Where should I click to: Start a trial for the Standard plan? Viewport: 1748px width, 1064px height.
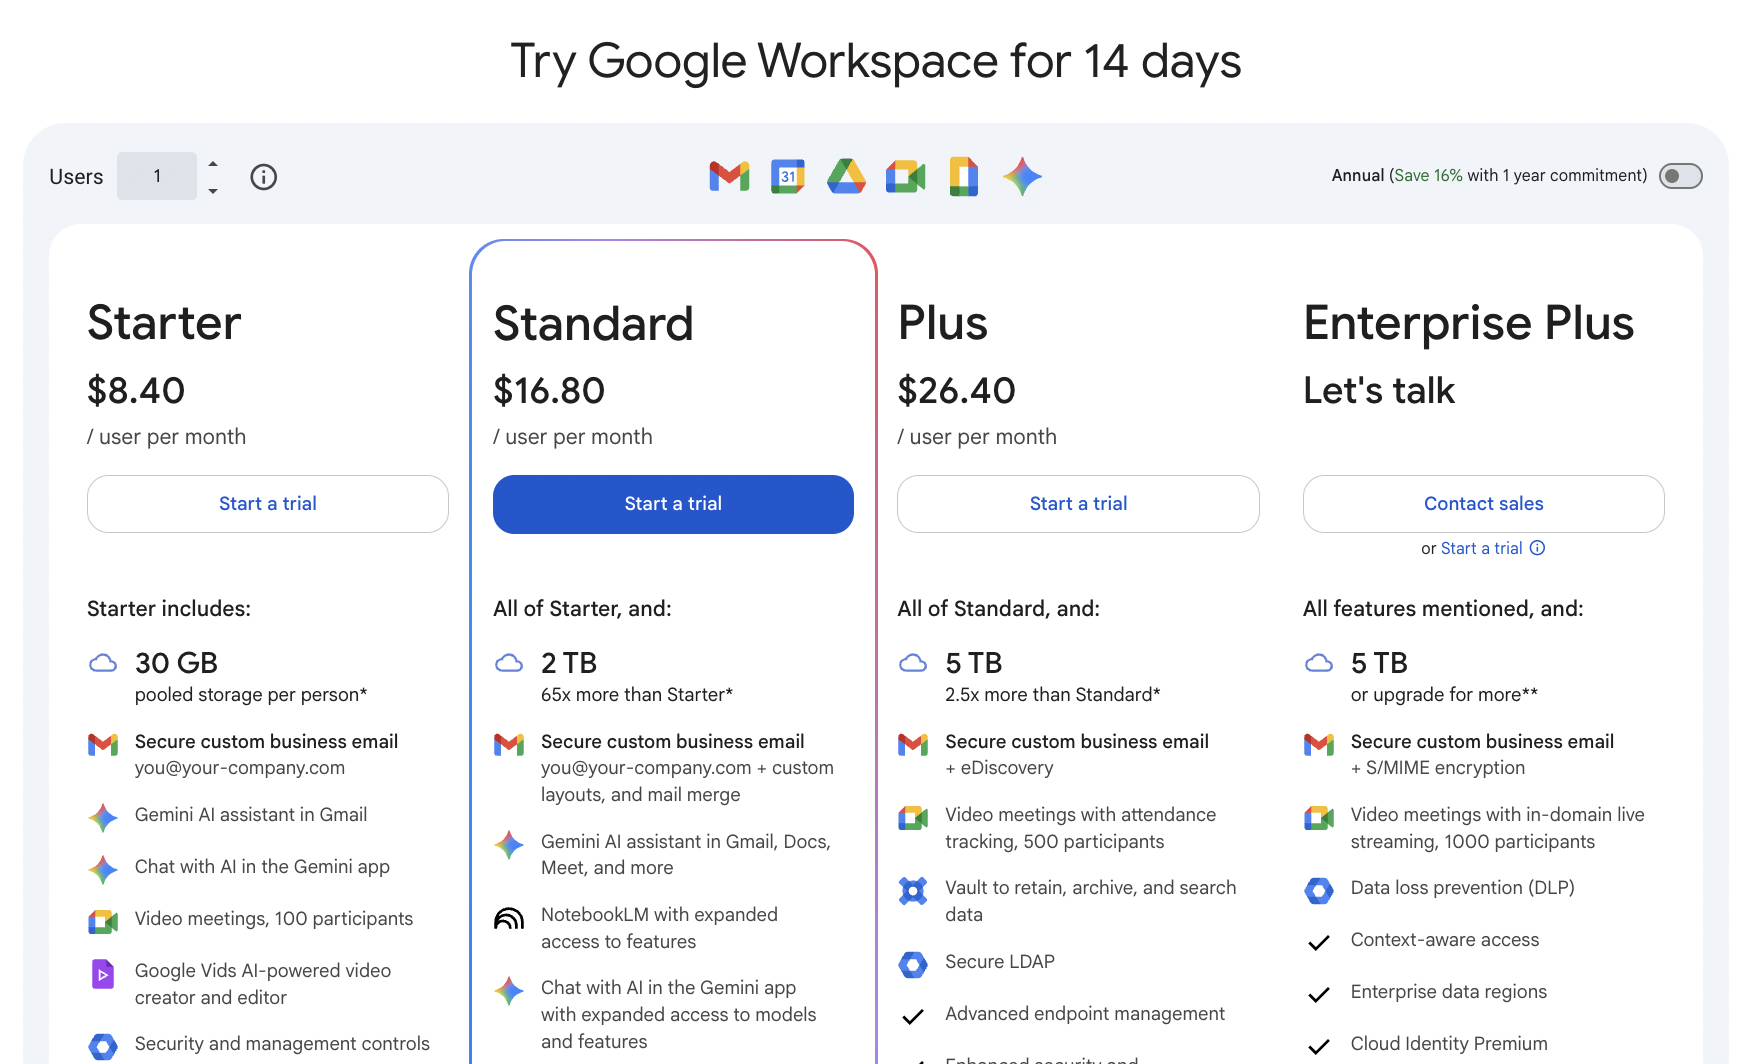pyautogui.click(x=672, y=504)
